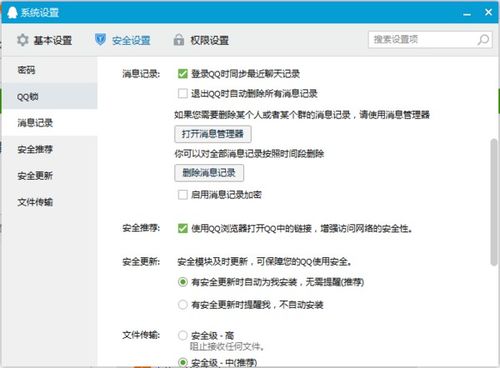Select QQ锁 in the sidebar
Viewport: 500px width, 368px height.
[50, 96]
